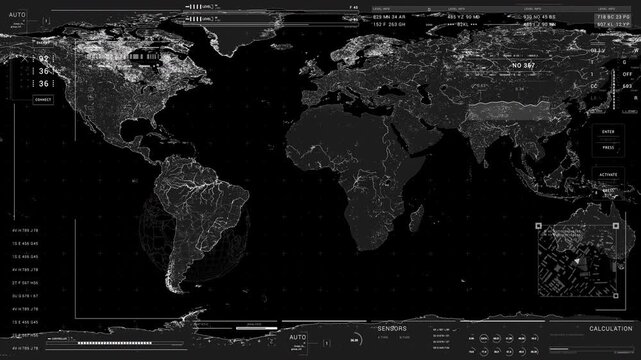Select the 152 F 263 GH readout

389,25
